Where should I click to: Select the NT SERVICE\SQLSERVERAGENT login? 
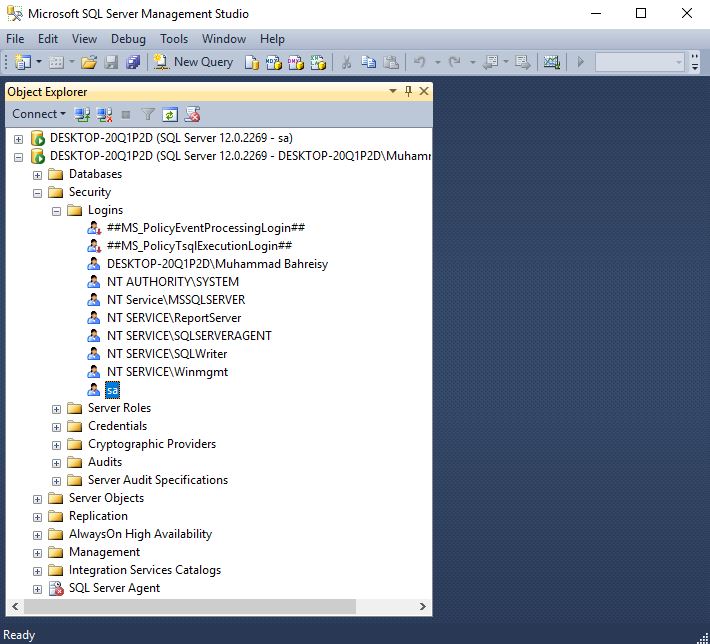point(189,336)
